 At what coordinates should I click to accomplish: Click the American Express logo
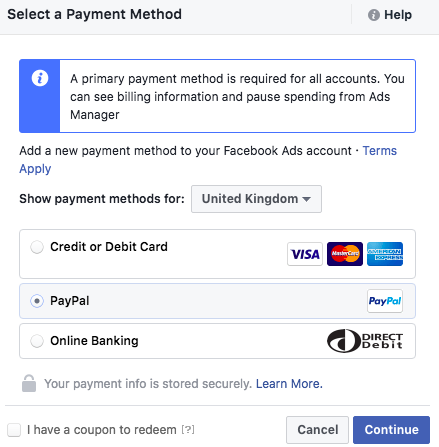[385, 254]
